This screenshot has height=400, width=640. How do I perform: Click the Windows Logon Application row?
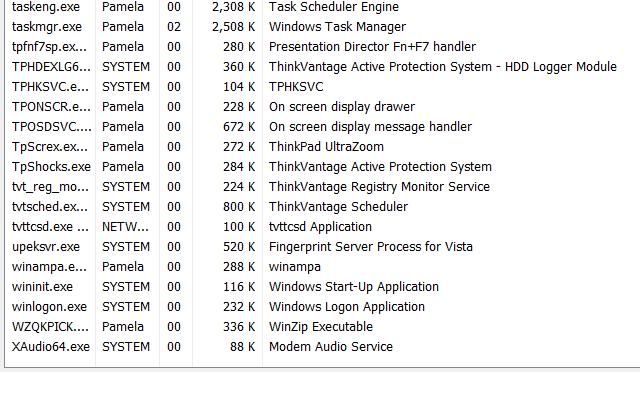coord(346,307)
